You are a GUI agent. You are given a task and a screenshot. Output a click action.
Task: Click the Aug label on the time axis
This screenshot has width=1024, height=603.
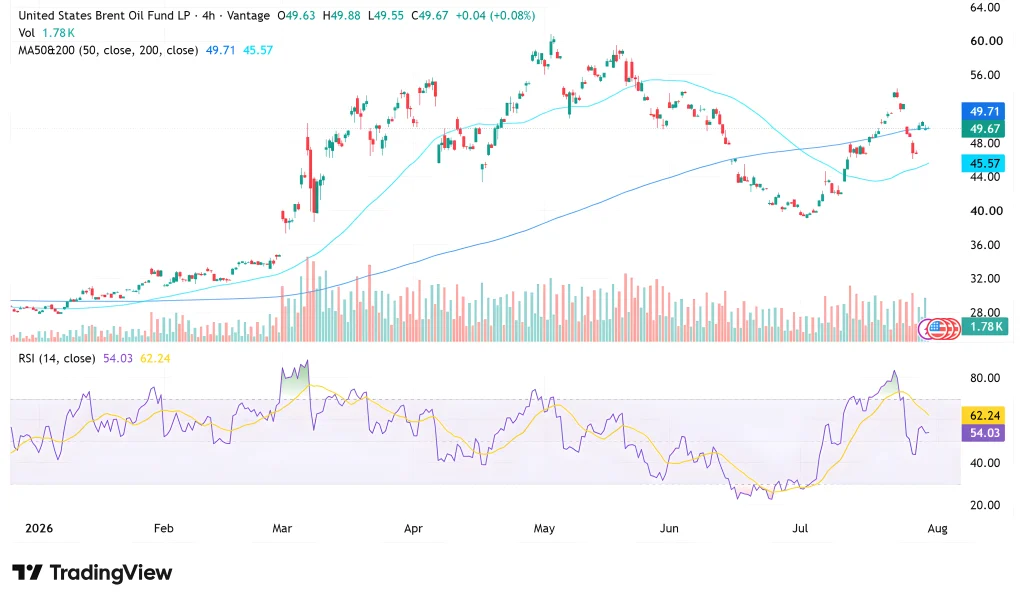(937, 529)
